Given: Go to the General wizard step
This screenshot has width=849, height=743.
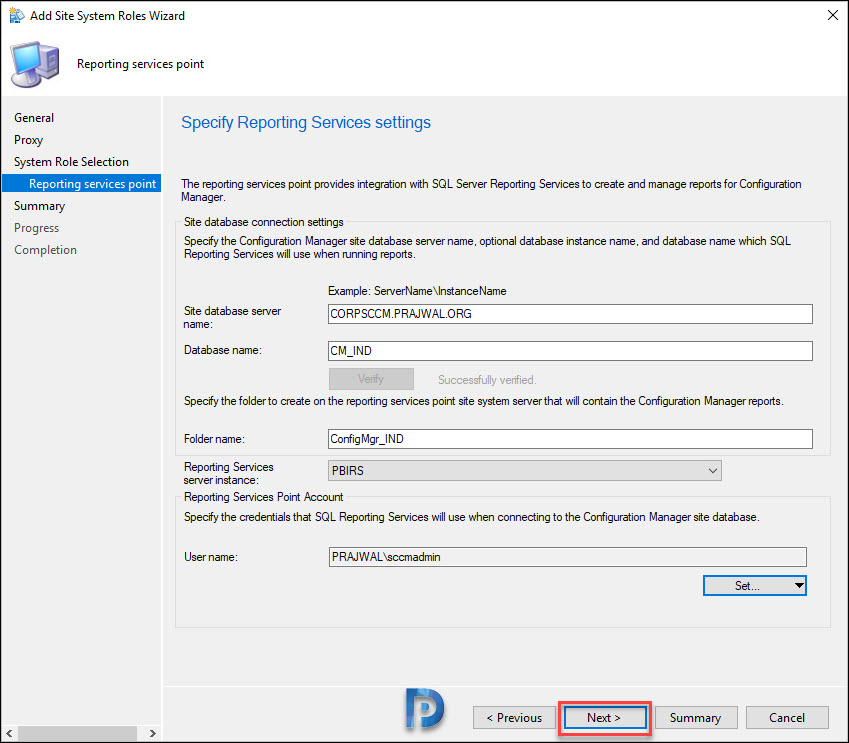Looking at the screenshot, I should [34, 118].
